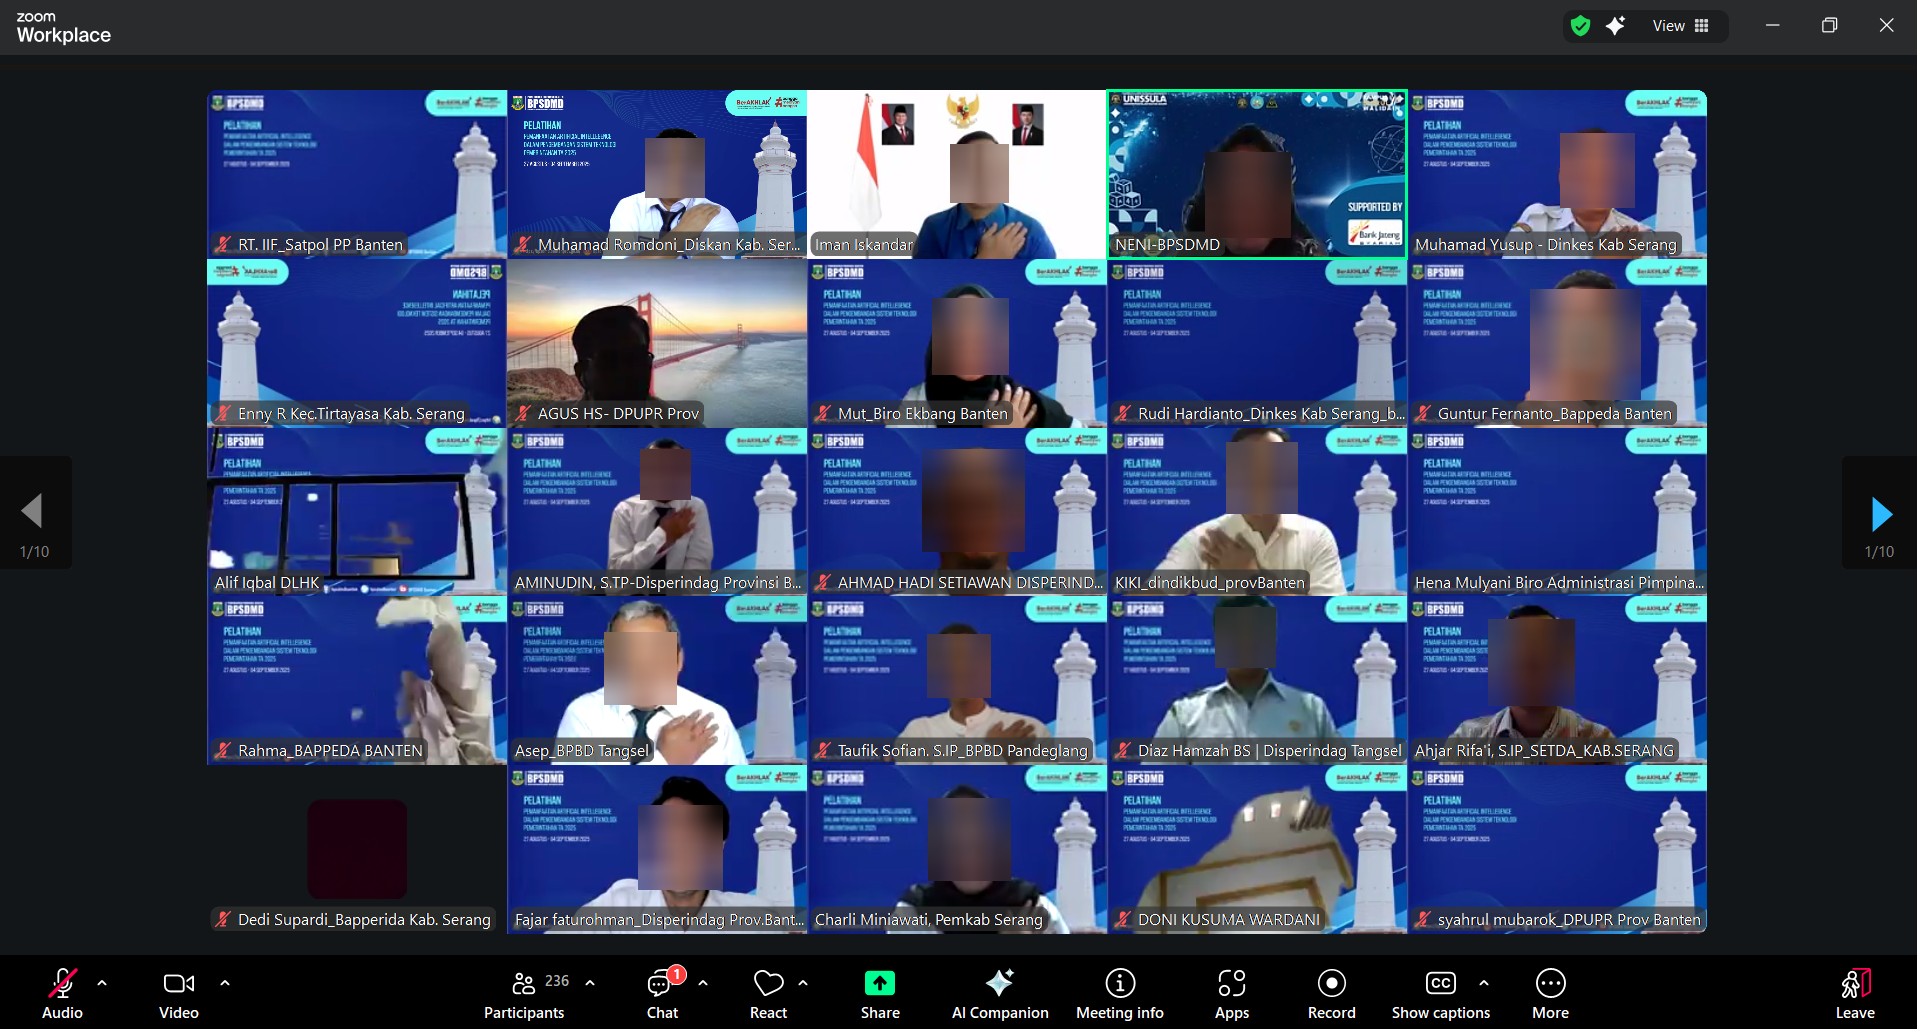This screenshot has height=1029, width=1917.
Task: Click name label AMINUDIN, S.TP-Disperindag Provinsi B...
Action: [x=658, y=583]
